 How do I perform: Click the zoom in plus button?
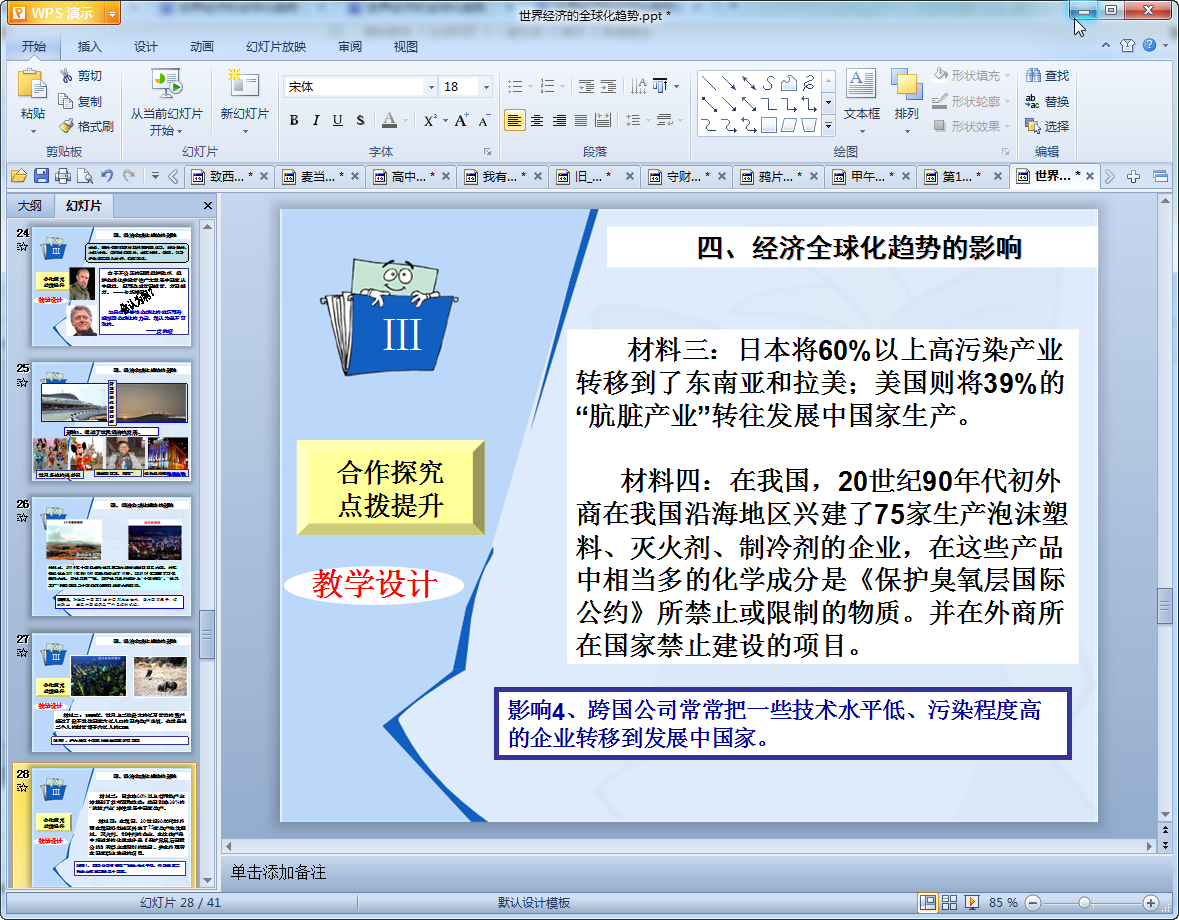click(x=1150, y=903)
